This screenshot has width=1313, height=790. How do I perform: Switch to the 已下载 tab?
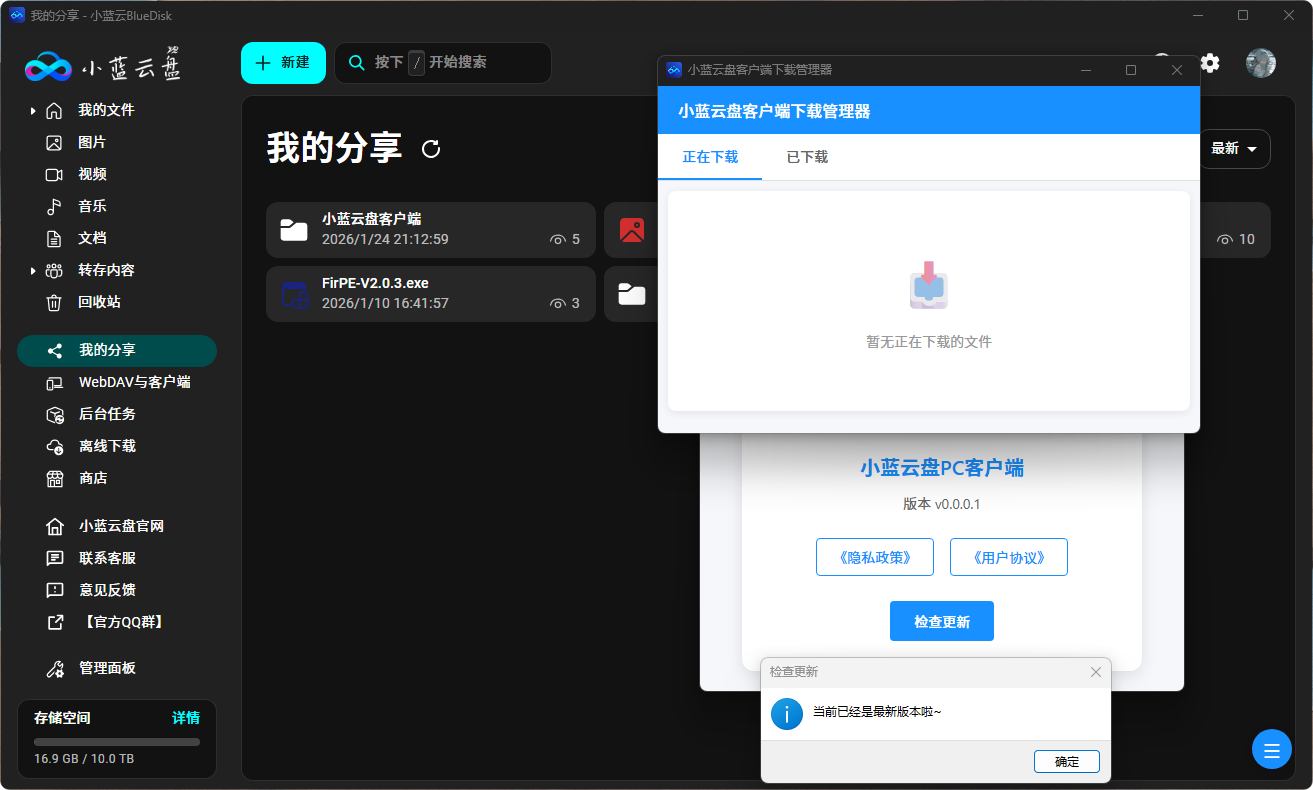point(807,157)
